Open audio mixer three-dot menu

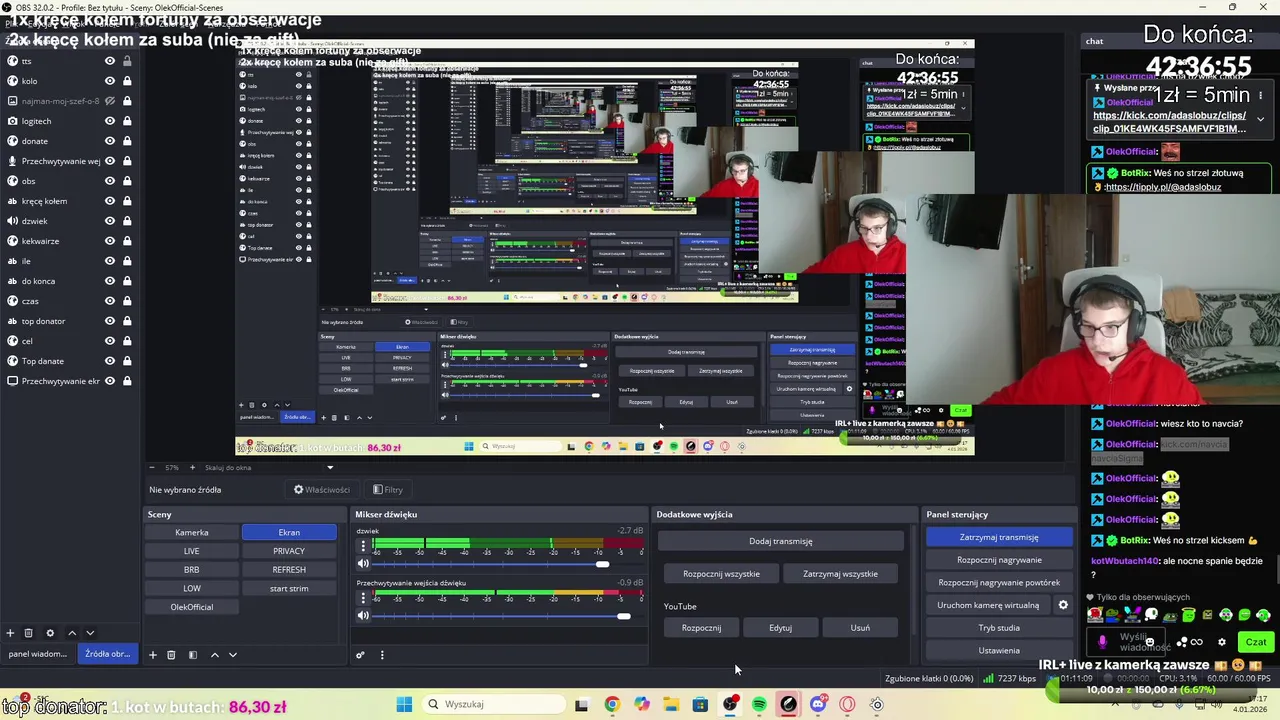tap(381, 655)
